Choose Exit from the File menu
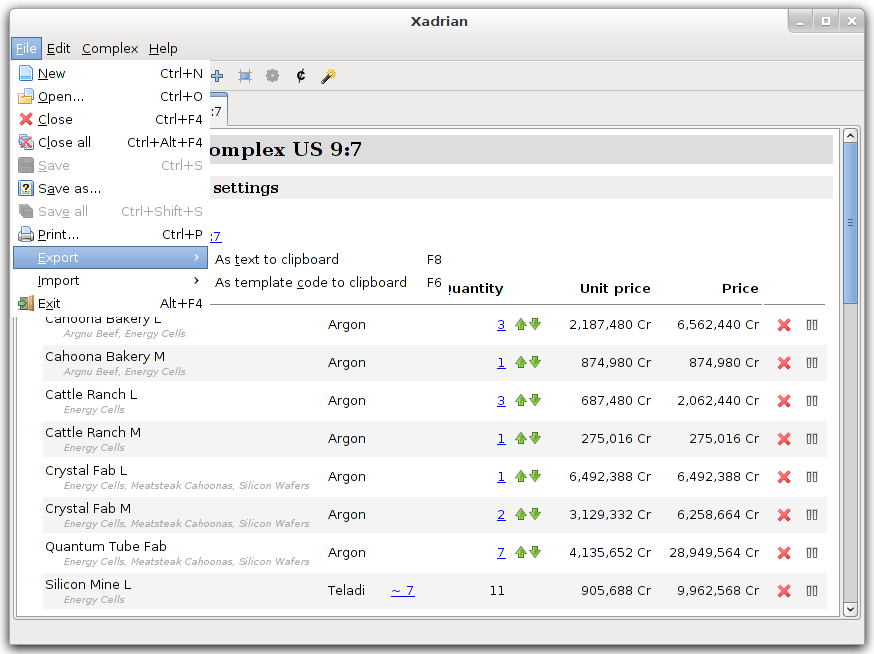 (110, 303)
